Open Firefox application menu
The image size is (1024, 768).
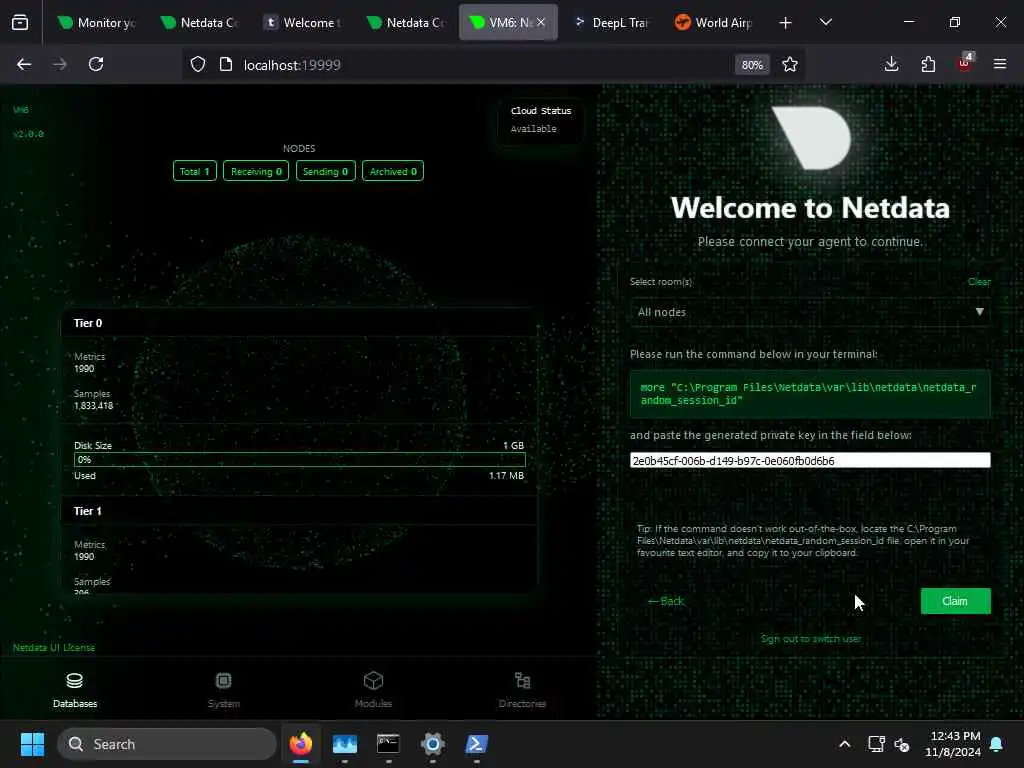point(1000,64)
